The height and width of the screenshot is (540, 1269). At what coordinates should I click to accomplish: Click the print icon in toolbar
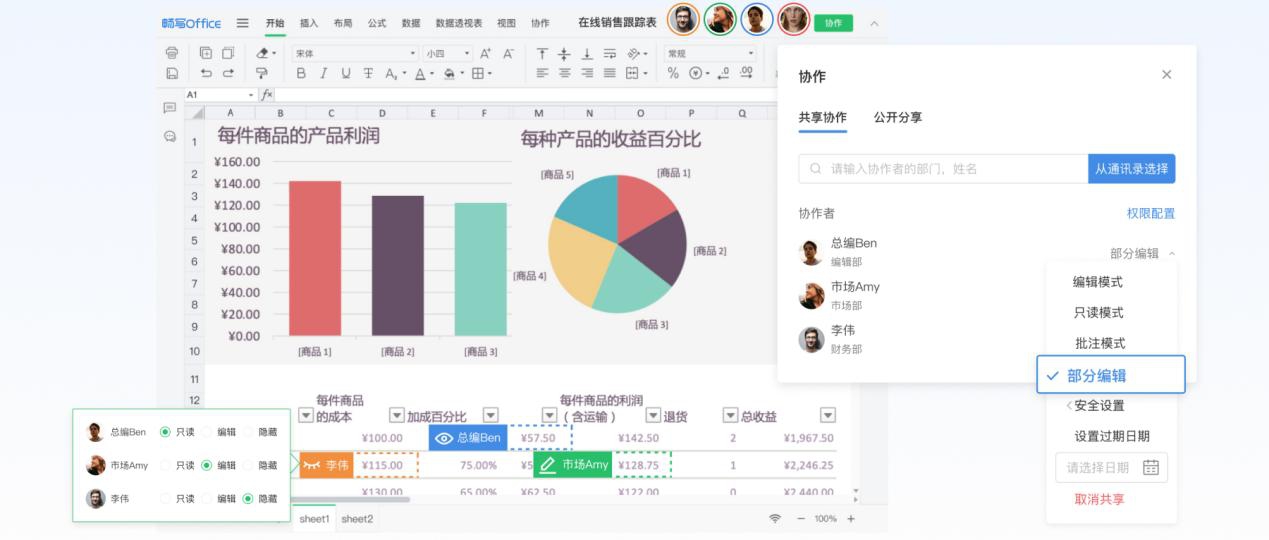172,53
